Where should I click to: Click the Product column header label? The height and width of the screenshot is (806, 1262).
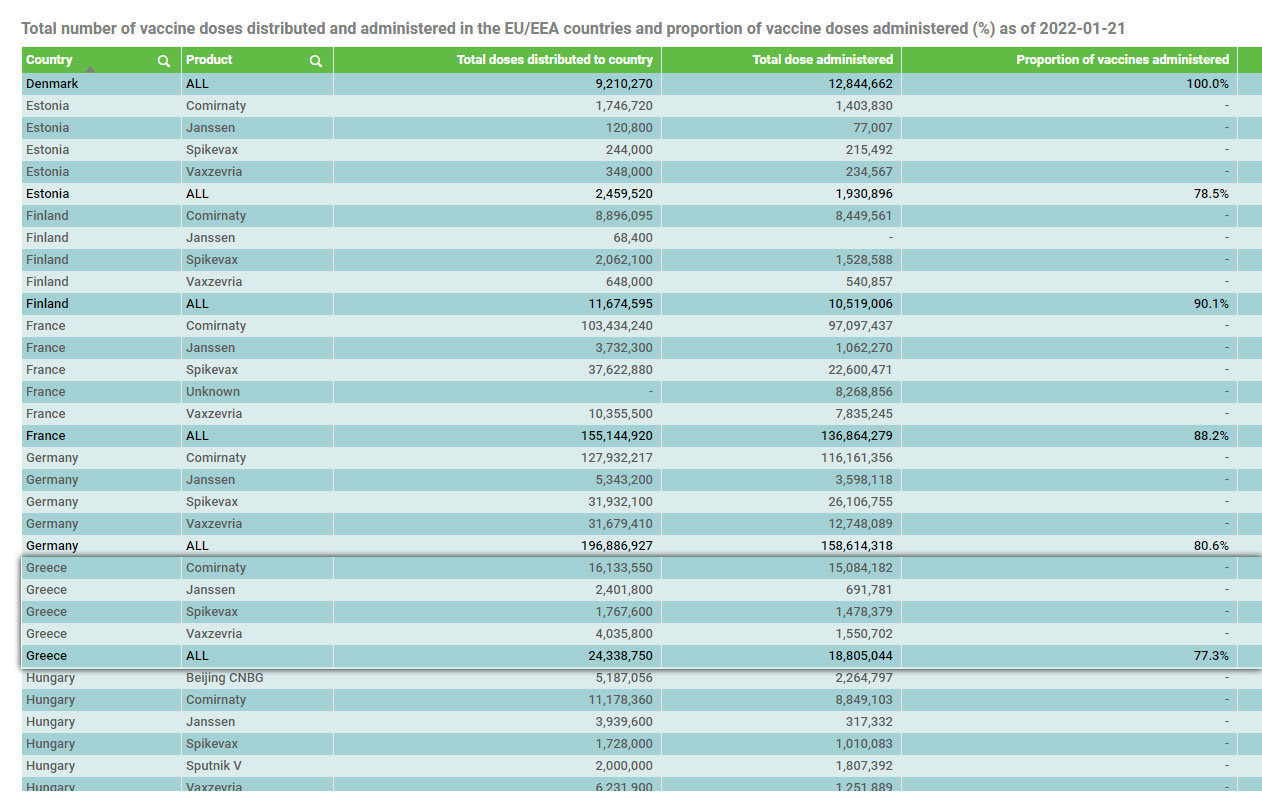click(209, 60)
